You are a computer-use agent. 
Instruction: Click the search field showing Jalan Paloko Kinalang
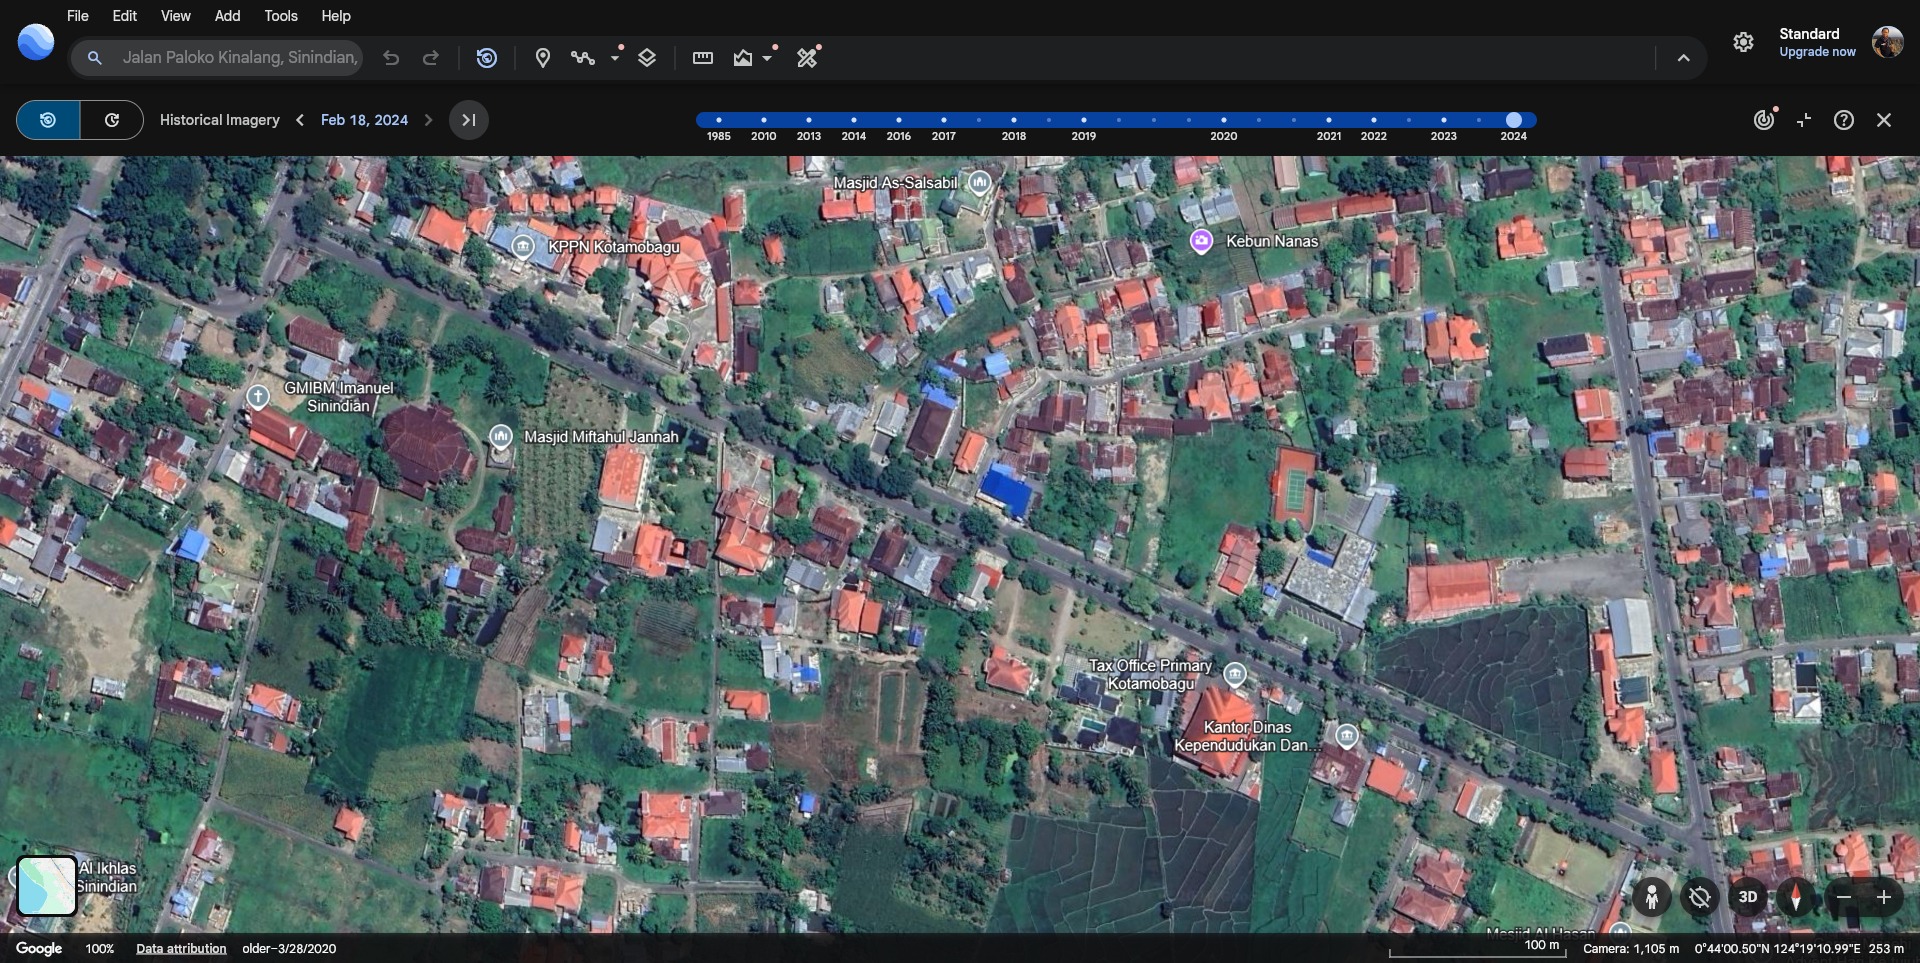tap(216, 58)
